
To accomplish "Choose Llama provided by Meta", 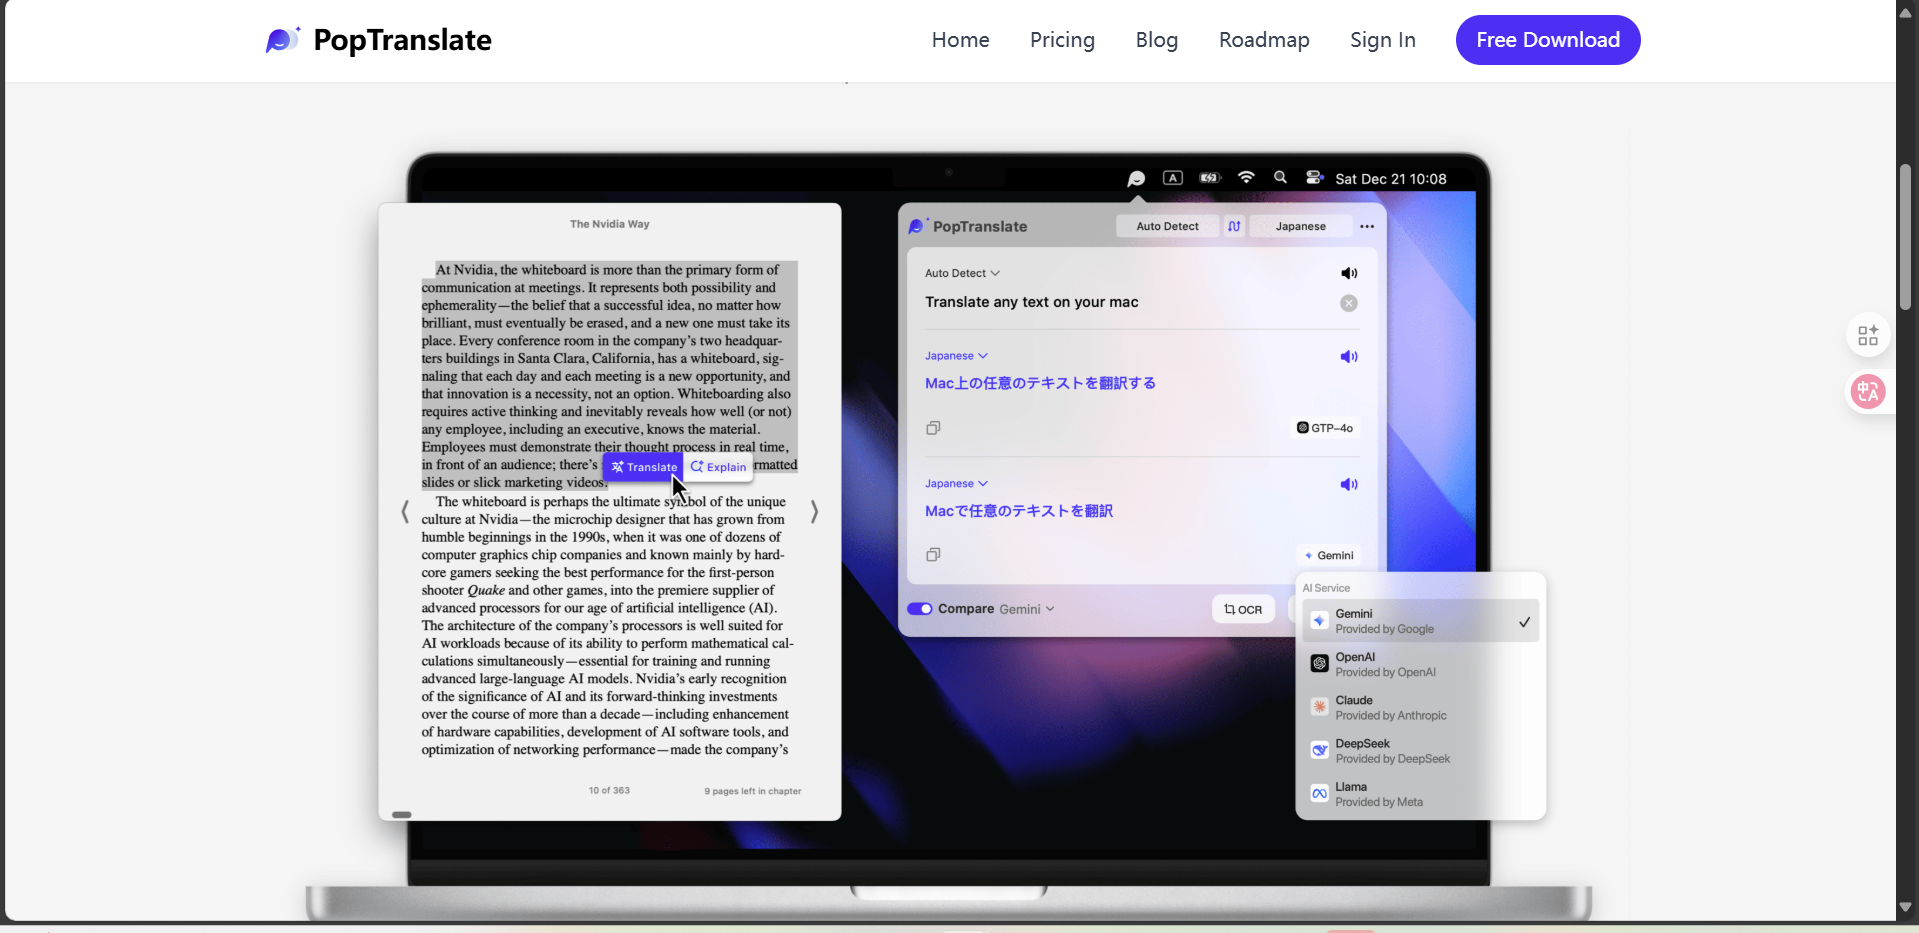I will pos(1420,794).
